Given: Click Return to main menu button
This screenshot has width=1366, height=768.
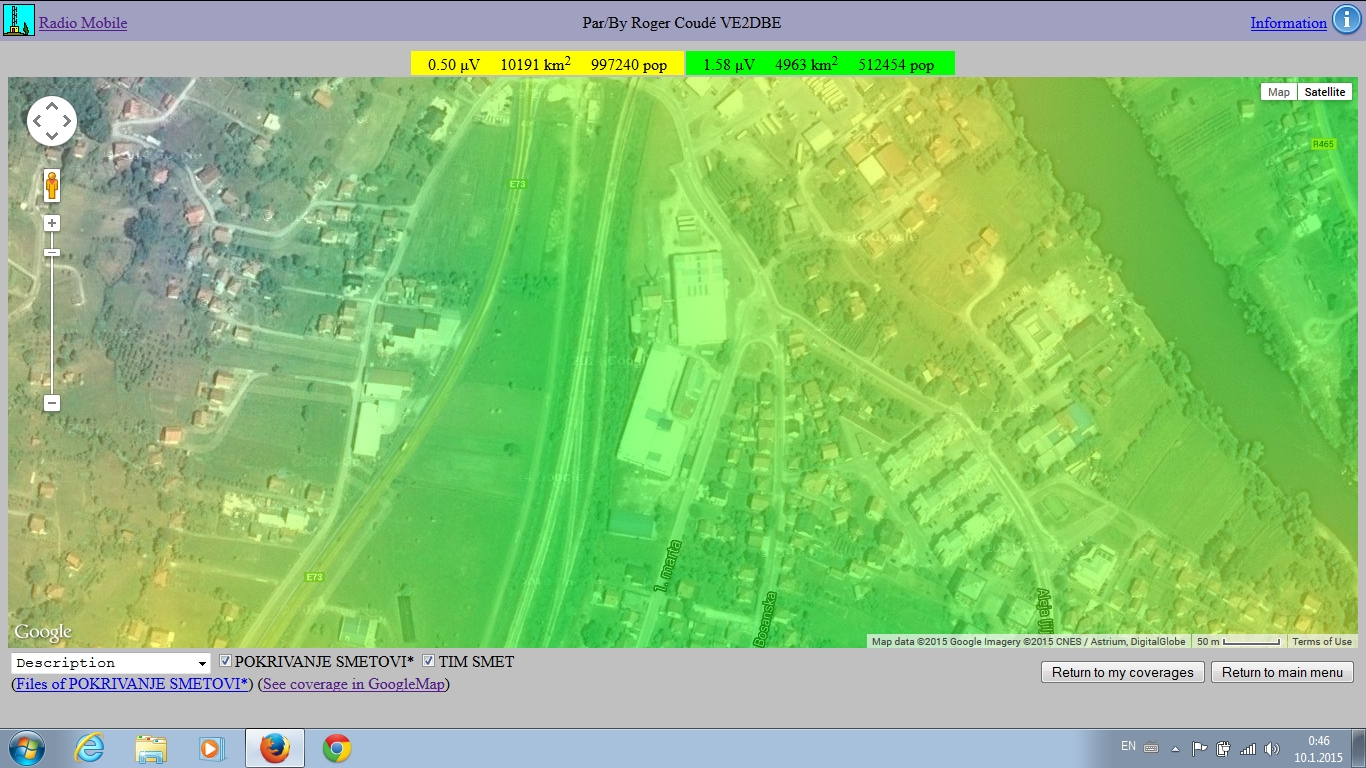Looking at the screenshot, I should (1282, 672).
